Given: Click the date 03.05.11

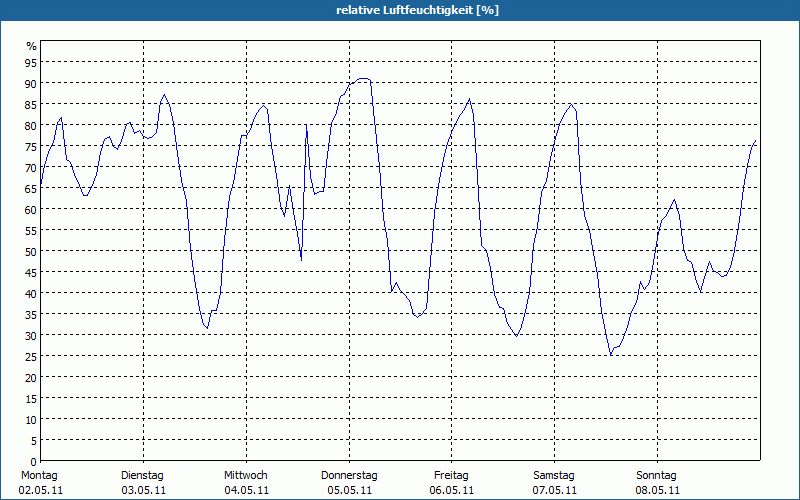Looking at the screenshot, I should click(143, 491).
